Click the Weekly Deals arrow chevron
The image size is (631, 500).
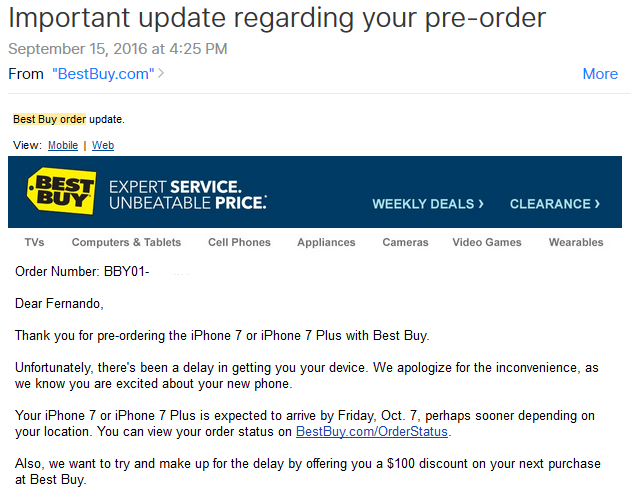(x=481, y=204)
